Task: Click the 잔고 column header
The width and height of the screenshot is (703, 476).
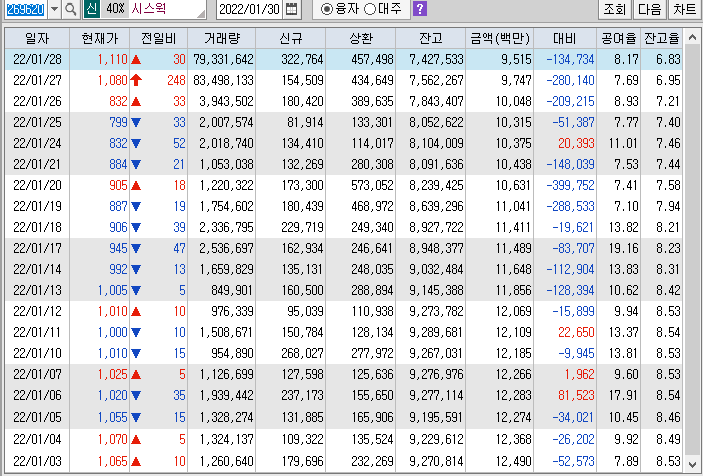Action: (430, 39)
